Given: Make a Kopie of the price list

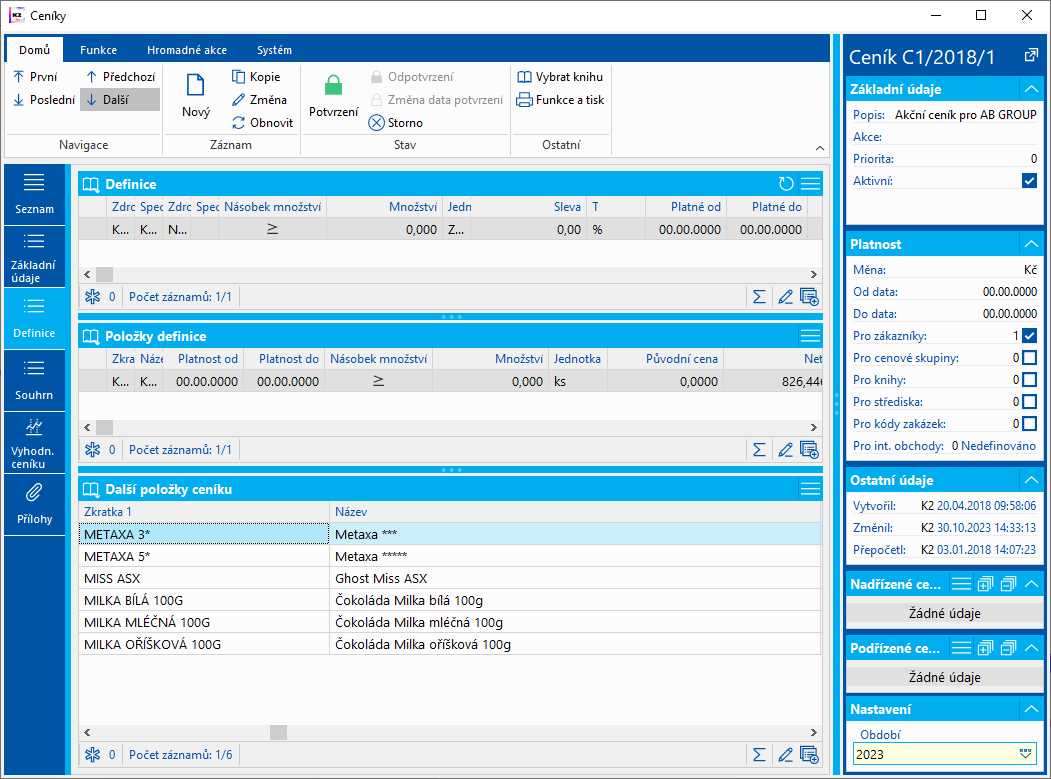Looking at the screenshot, I should pyautogui.click(x=256, y=77).
